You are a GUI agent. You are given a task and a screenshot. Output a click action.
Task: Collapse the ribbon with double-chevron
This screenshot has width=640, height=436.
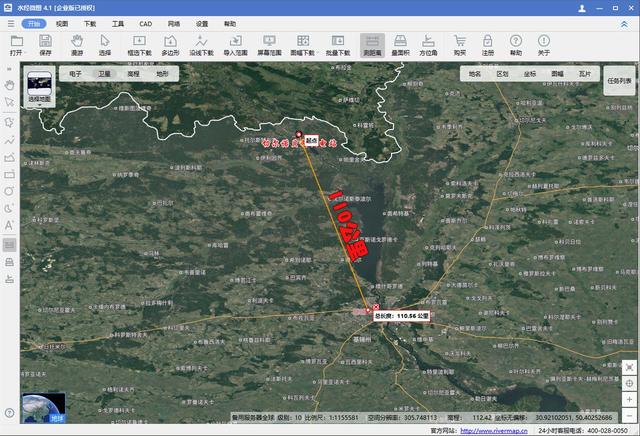624,24
